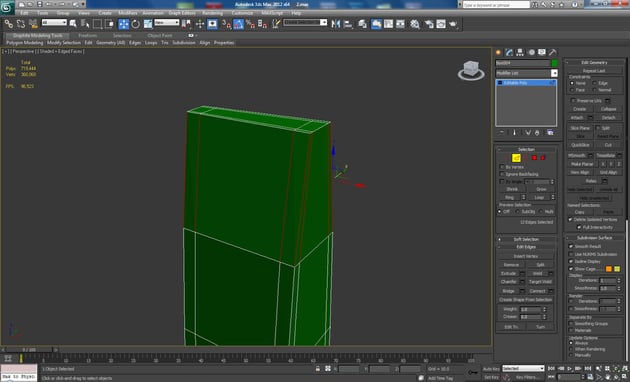Viewport: 630px width, 382px height.
Task: Enable Use NURMS Subdivision checkbox
Action: 571,254
